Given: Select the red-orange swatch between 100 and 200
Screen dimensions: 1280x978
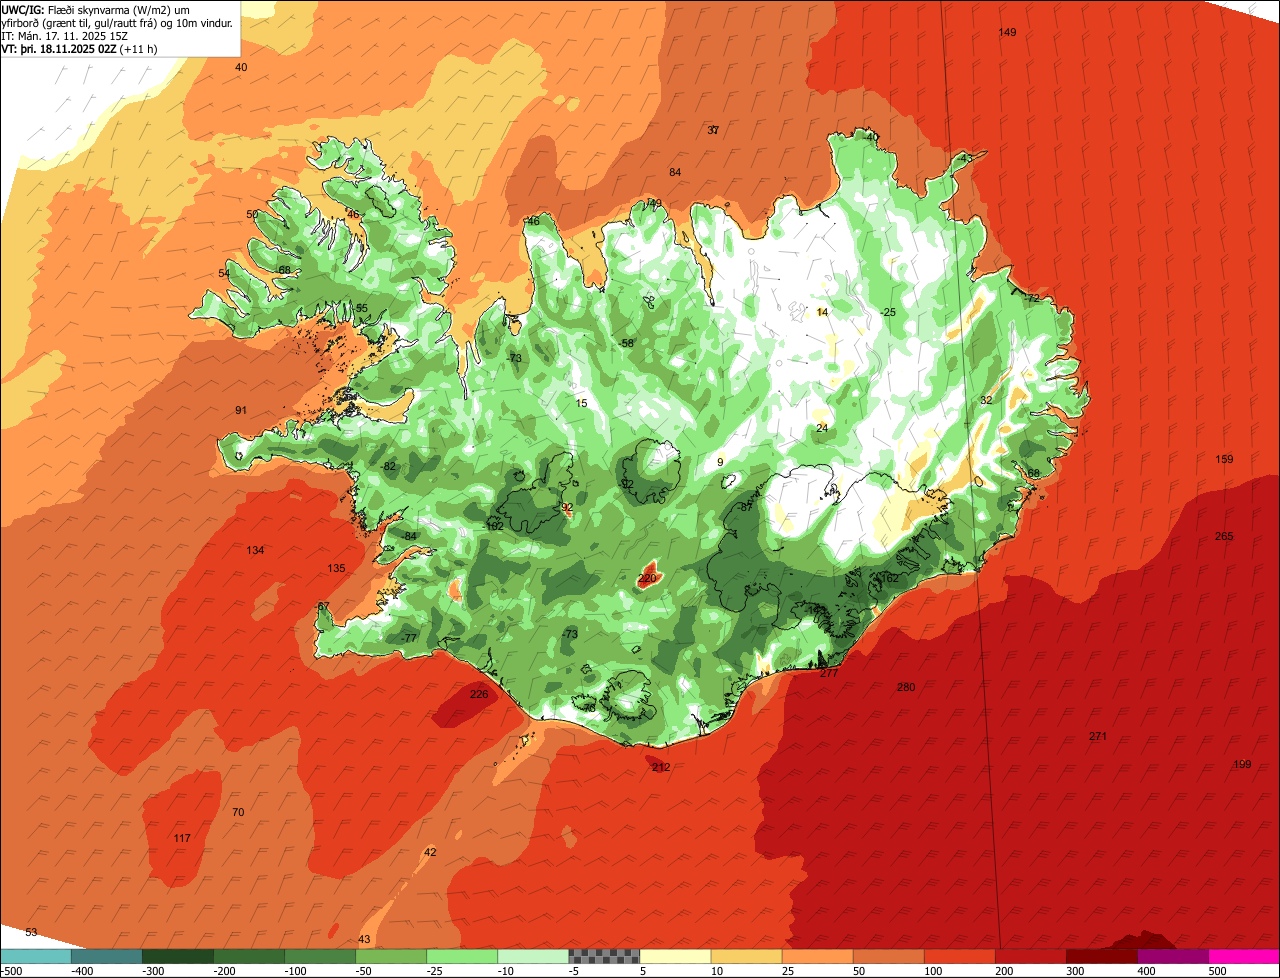Looking at the screenshot, I should point(960,956).
